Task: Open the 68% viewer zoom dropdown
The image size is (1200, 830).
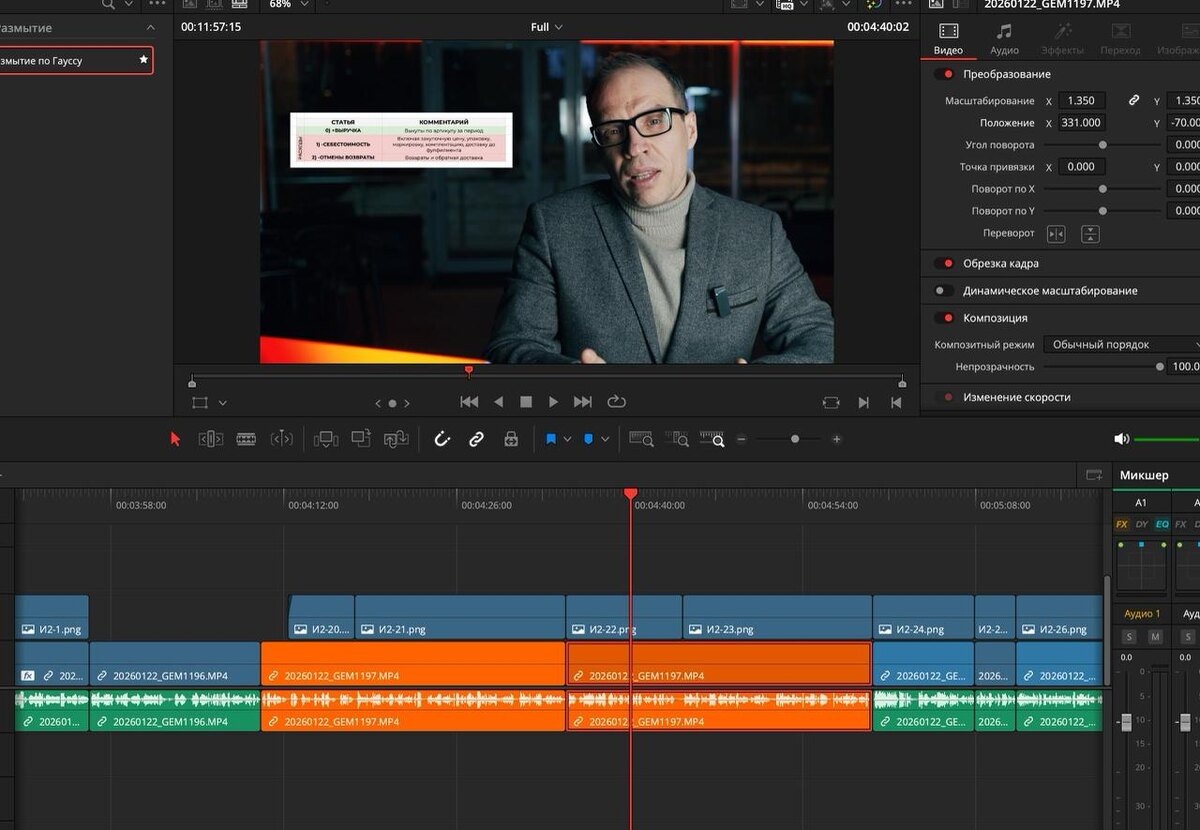Action: click(x=289, y=4)
